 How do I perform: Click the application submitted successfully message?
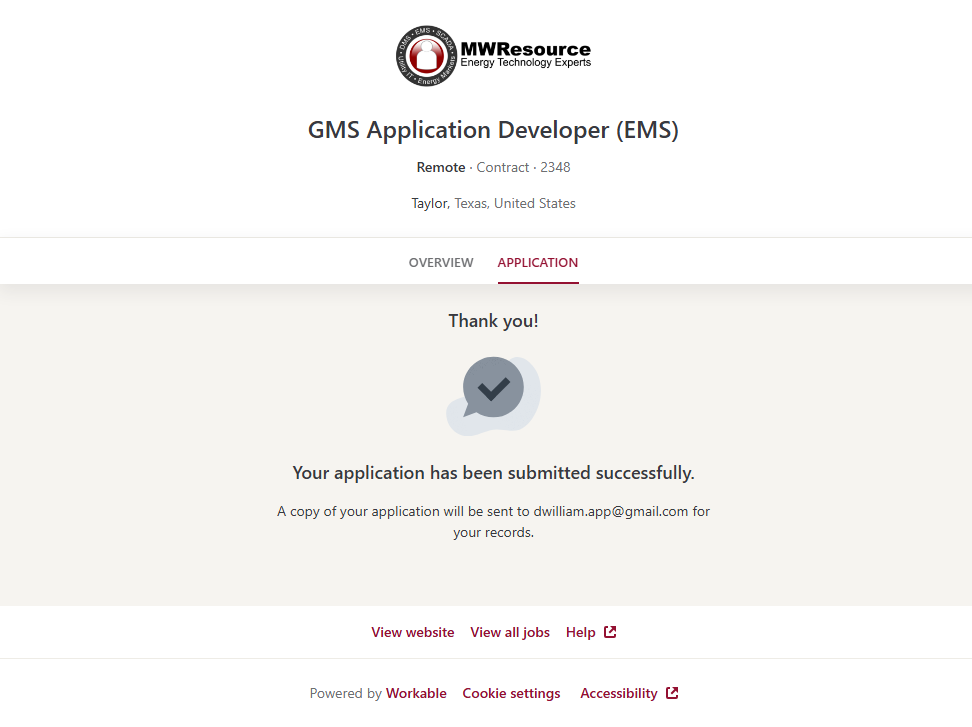coord(493,473)
